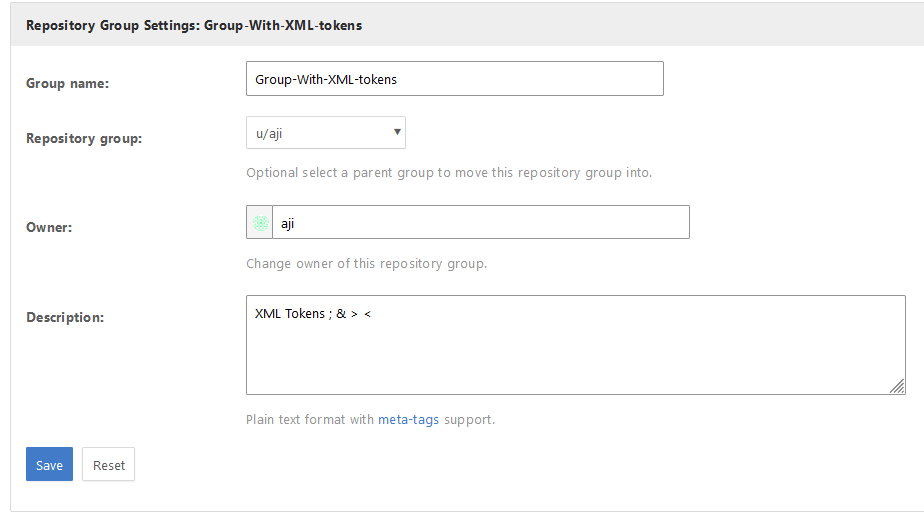Click the 'Repository group:' label

pyautogui.click(x=84, y=138)
